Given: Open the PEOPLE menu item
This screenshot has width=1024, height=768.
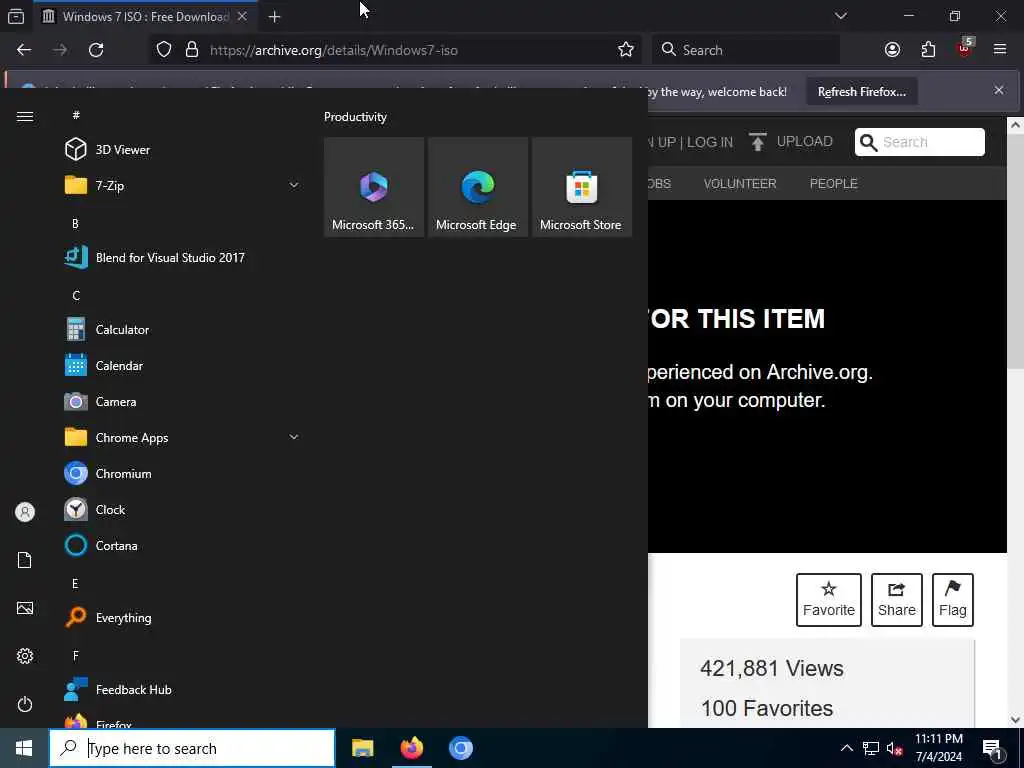Looking at the screenshot, I should [x=833, y=184].
